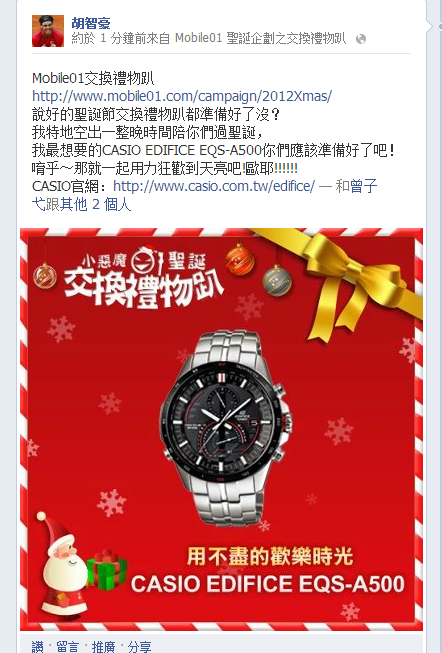Click 分享 to share the post
The height and width of the screenshot is (653, 442).
(x=139, y=647)
